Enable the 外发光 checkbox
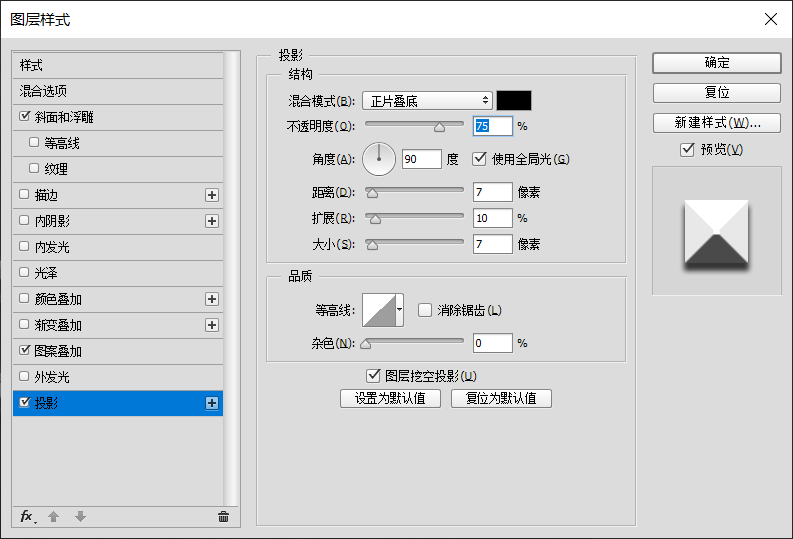Viewport: 793px width, 539px height. point(24,376)
